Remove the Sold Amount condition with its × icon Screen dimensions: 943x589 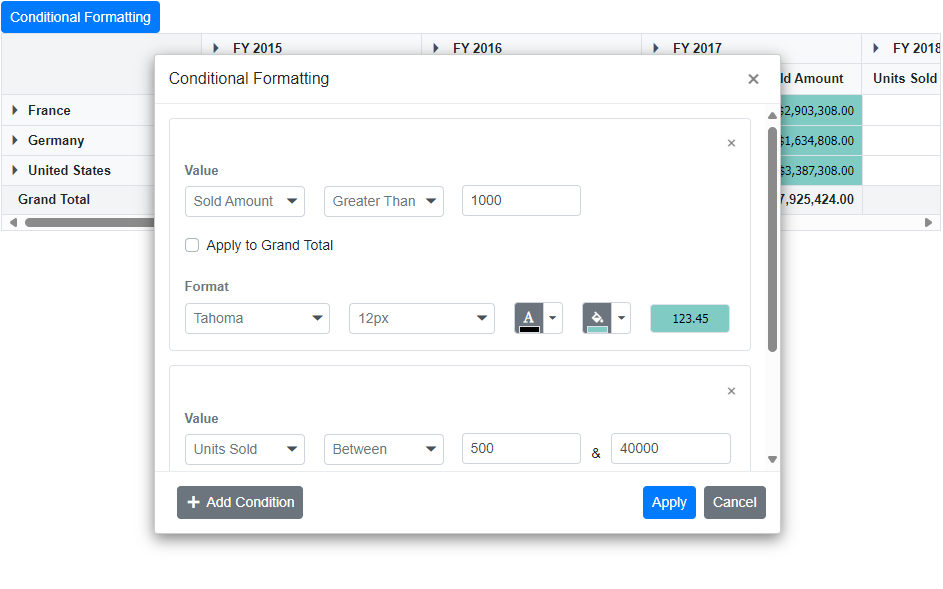pos(731,143)
